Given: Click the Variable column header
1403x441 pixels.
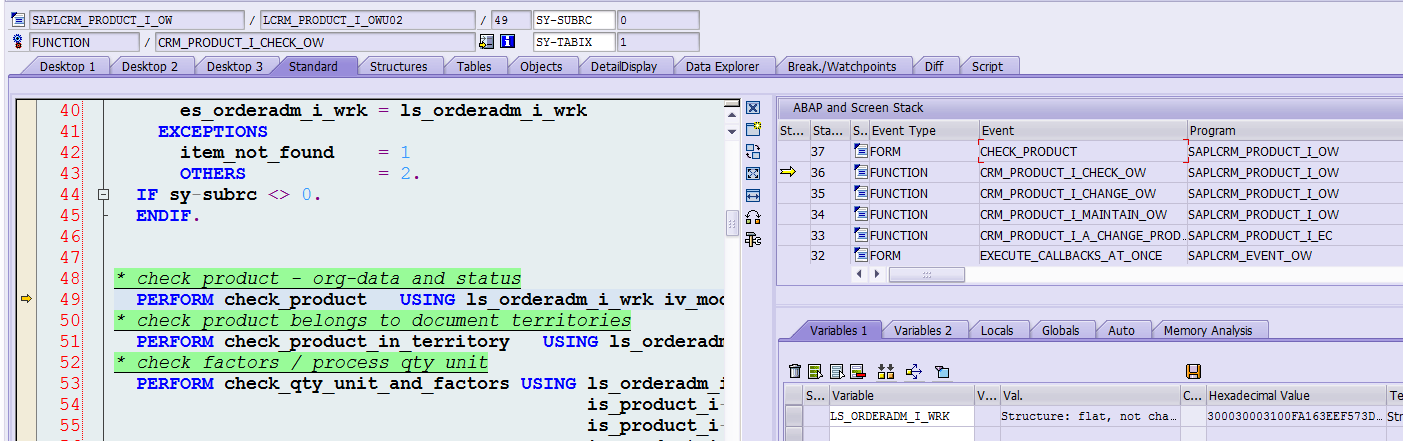Looking at the screenshot, I should click(901, 395).
